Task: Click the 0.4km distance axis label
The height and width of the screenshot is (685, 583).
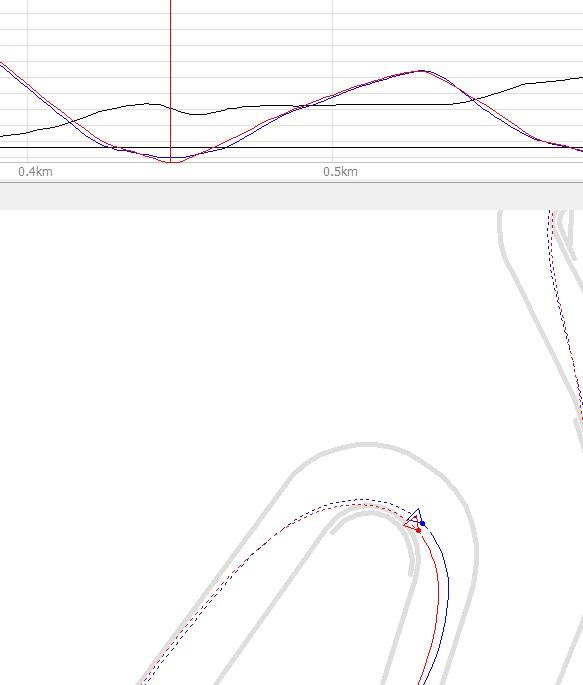Action: point(35,172)
